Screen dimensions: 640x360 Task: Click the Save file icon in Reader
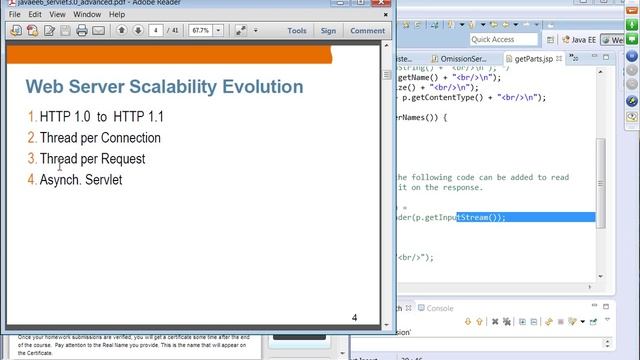point(65,31)
